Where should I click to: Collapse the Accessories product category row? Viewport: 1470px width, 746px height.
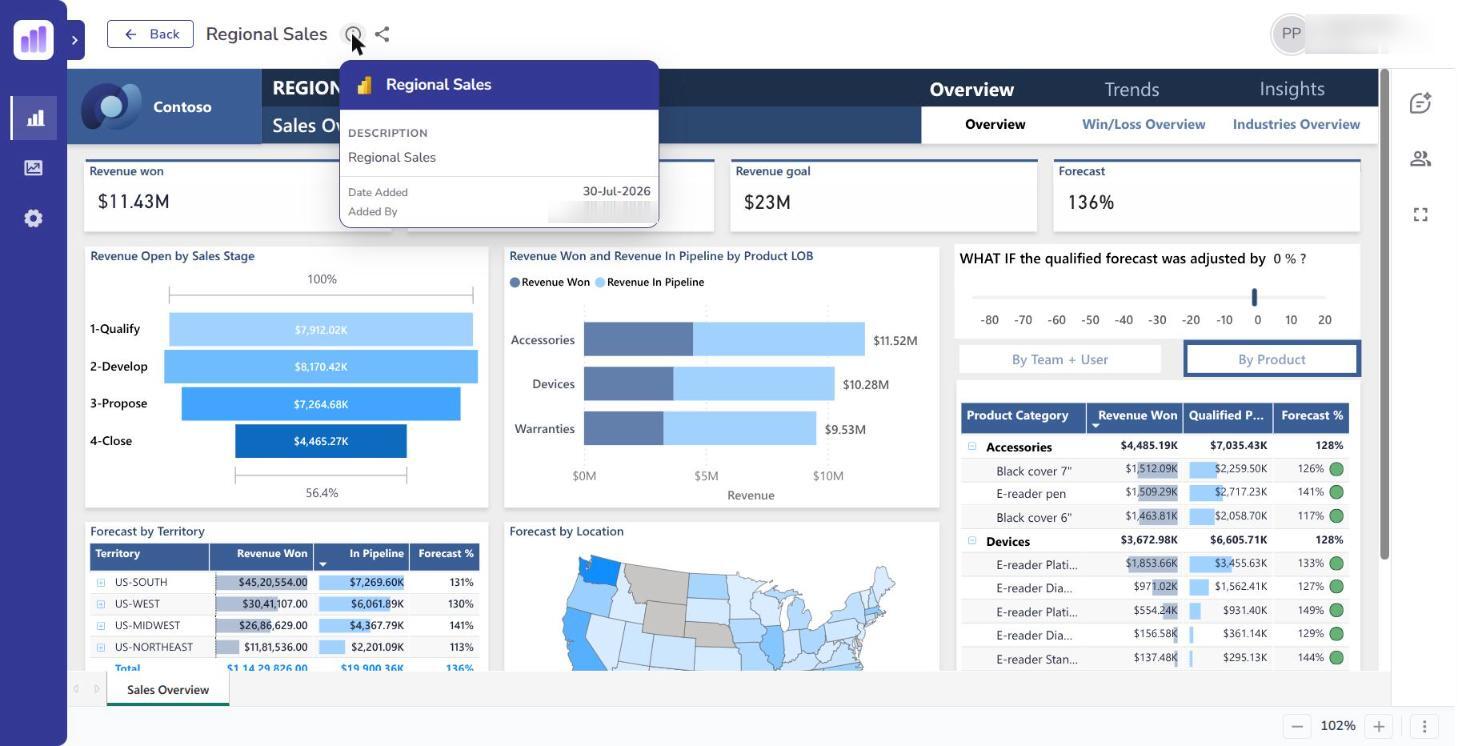(971, 447)
